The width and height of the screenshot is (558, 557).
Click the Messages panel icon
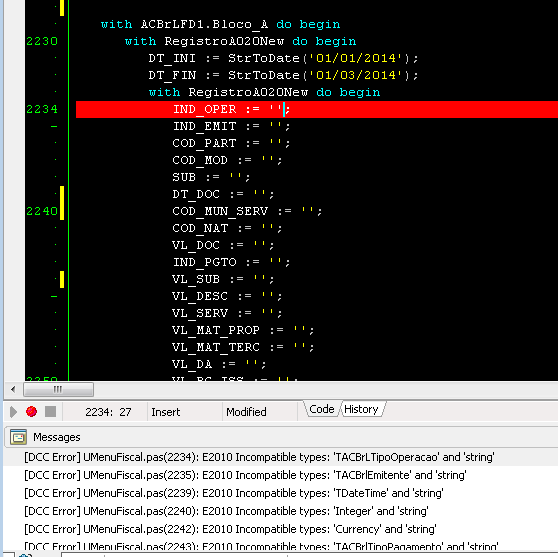(19, 437)
